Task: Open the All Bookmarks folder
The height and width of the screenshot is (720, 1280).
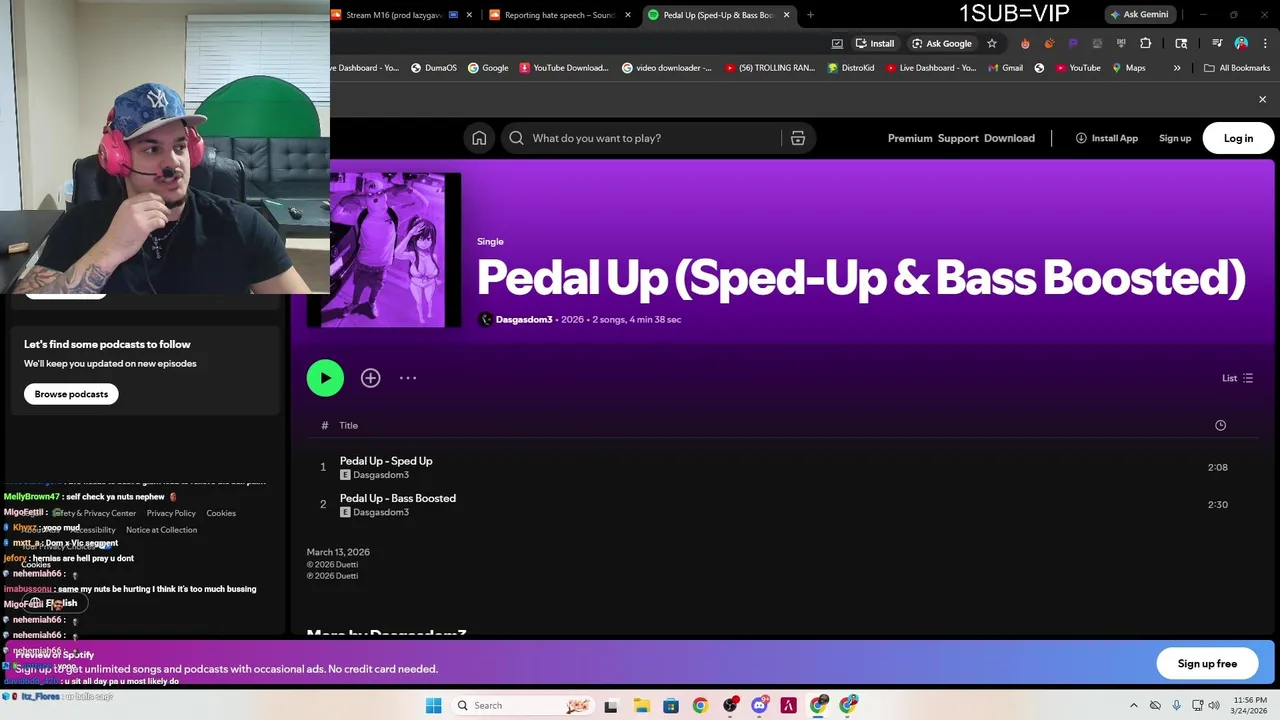Action: point(1237,68)
